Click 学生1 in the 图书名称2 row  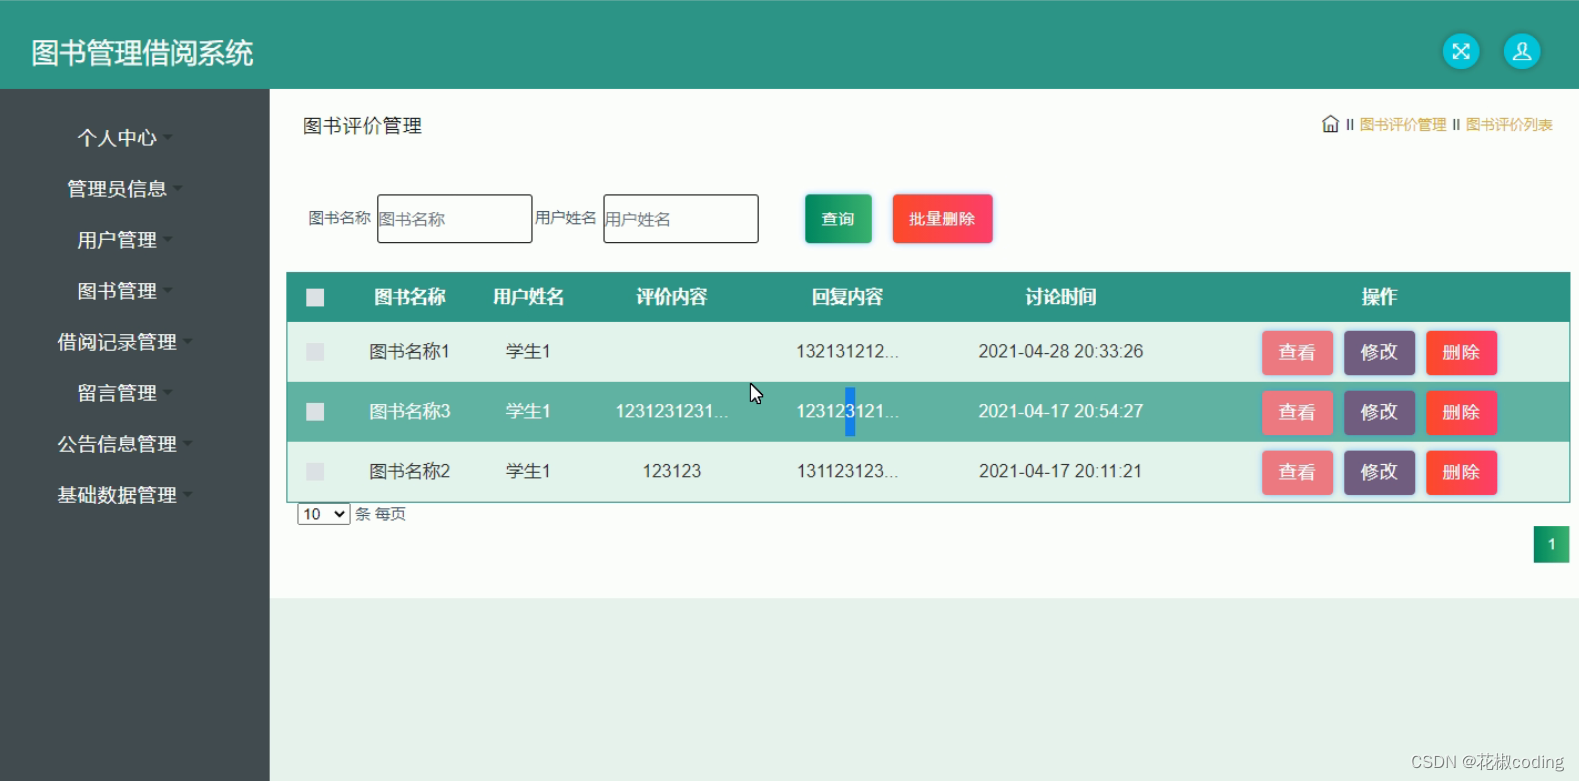tap(528, 471)
